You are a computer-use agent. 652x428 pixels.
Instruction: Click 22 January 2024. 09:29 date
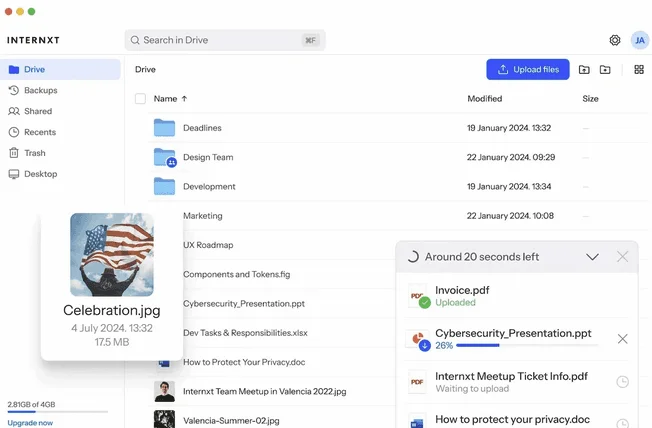click(x=511, y=157)
